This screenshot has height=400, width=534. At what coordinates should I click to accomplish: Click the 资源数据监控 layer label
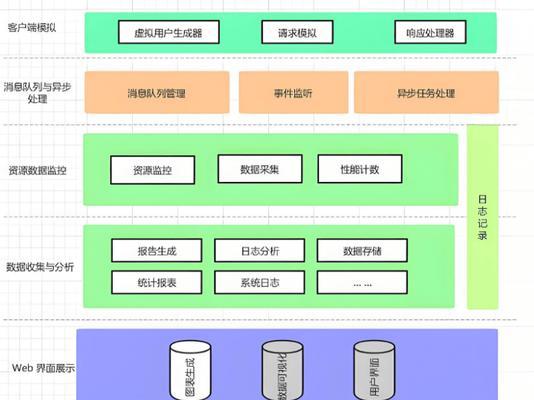point(37,170)
